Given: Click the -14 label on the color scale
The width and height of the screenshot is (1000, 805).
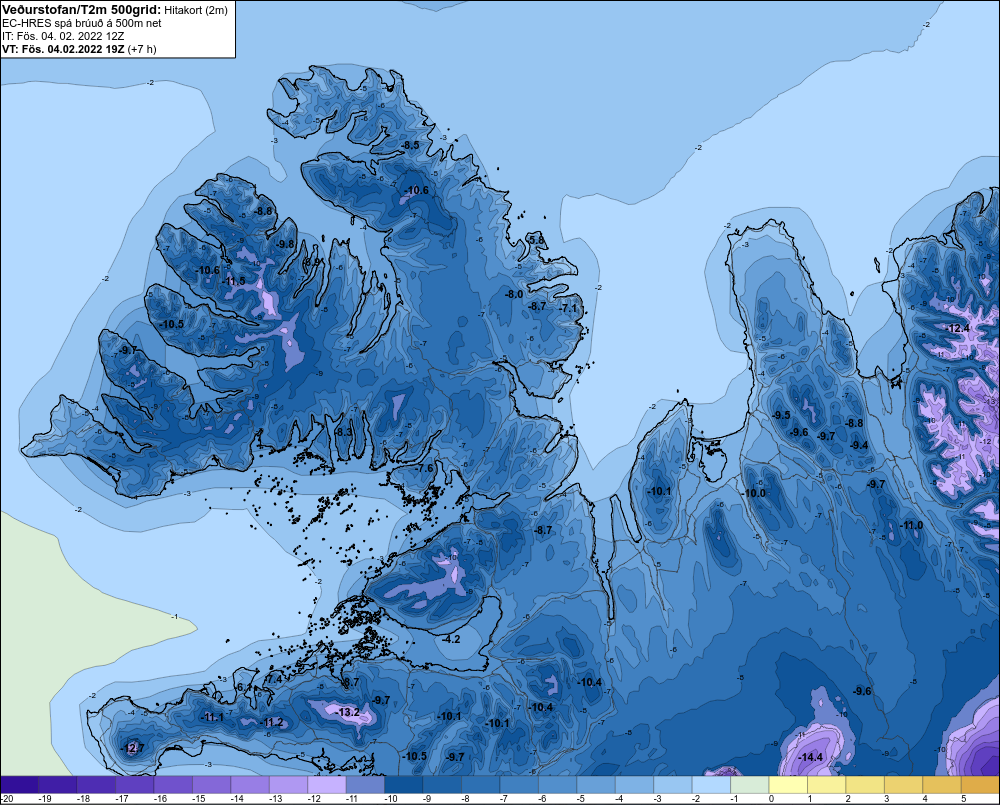Looking at the screenshot, I should [x=237, y=799].
